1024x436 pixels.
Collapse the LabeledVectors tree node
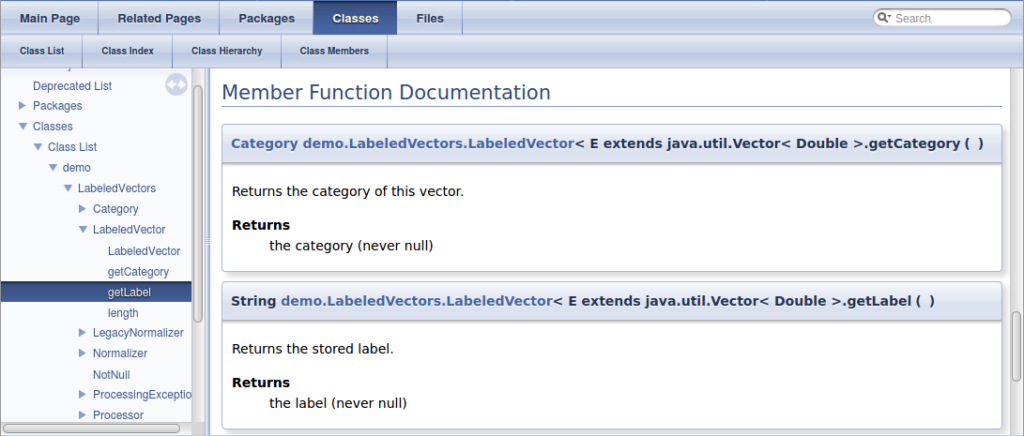pyautogui.click(x=67, y=188)
